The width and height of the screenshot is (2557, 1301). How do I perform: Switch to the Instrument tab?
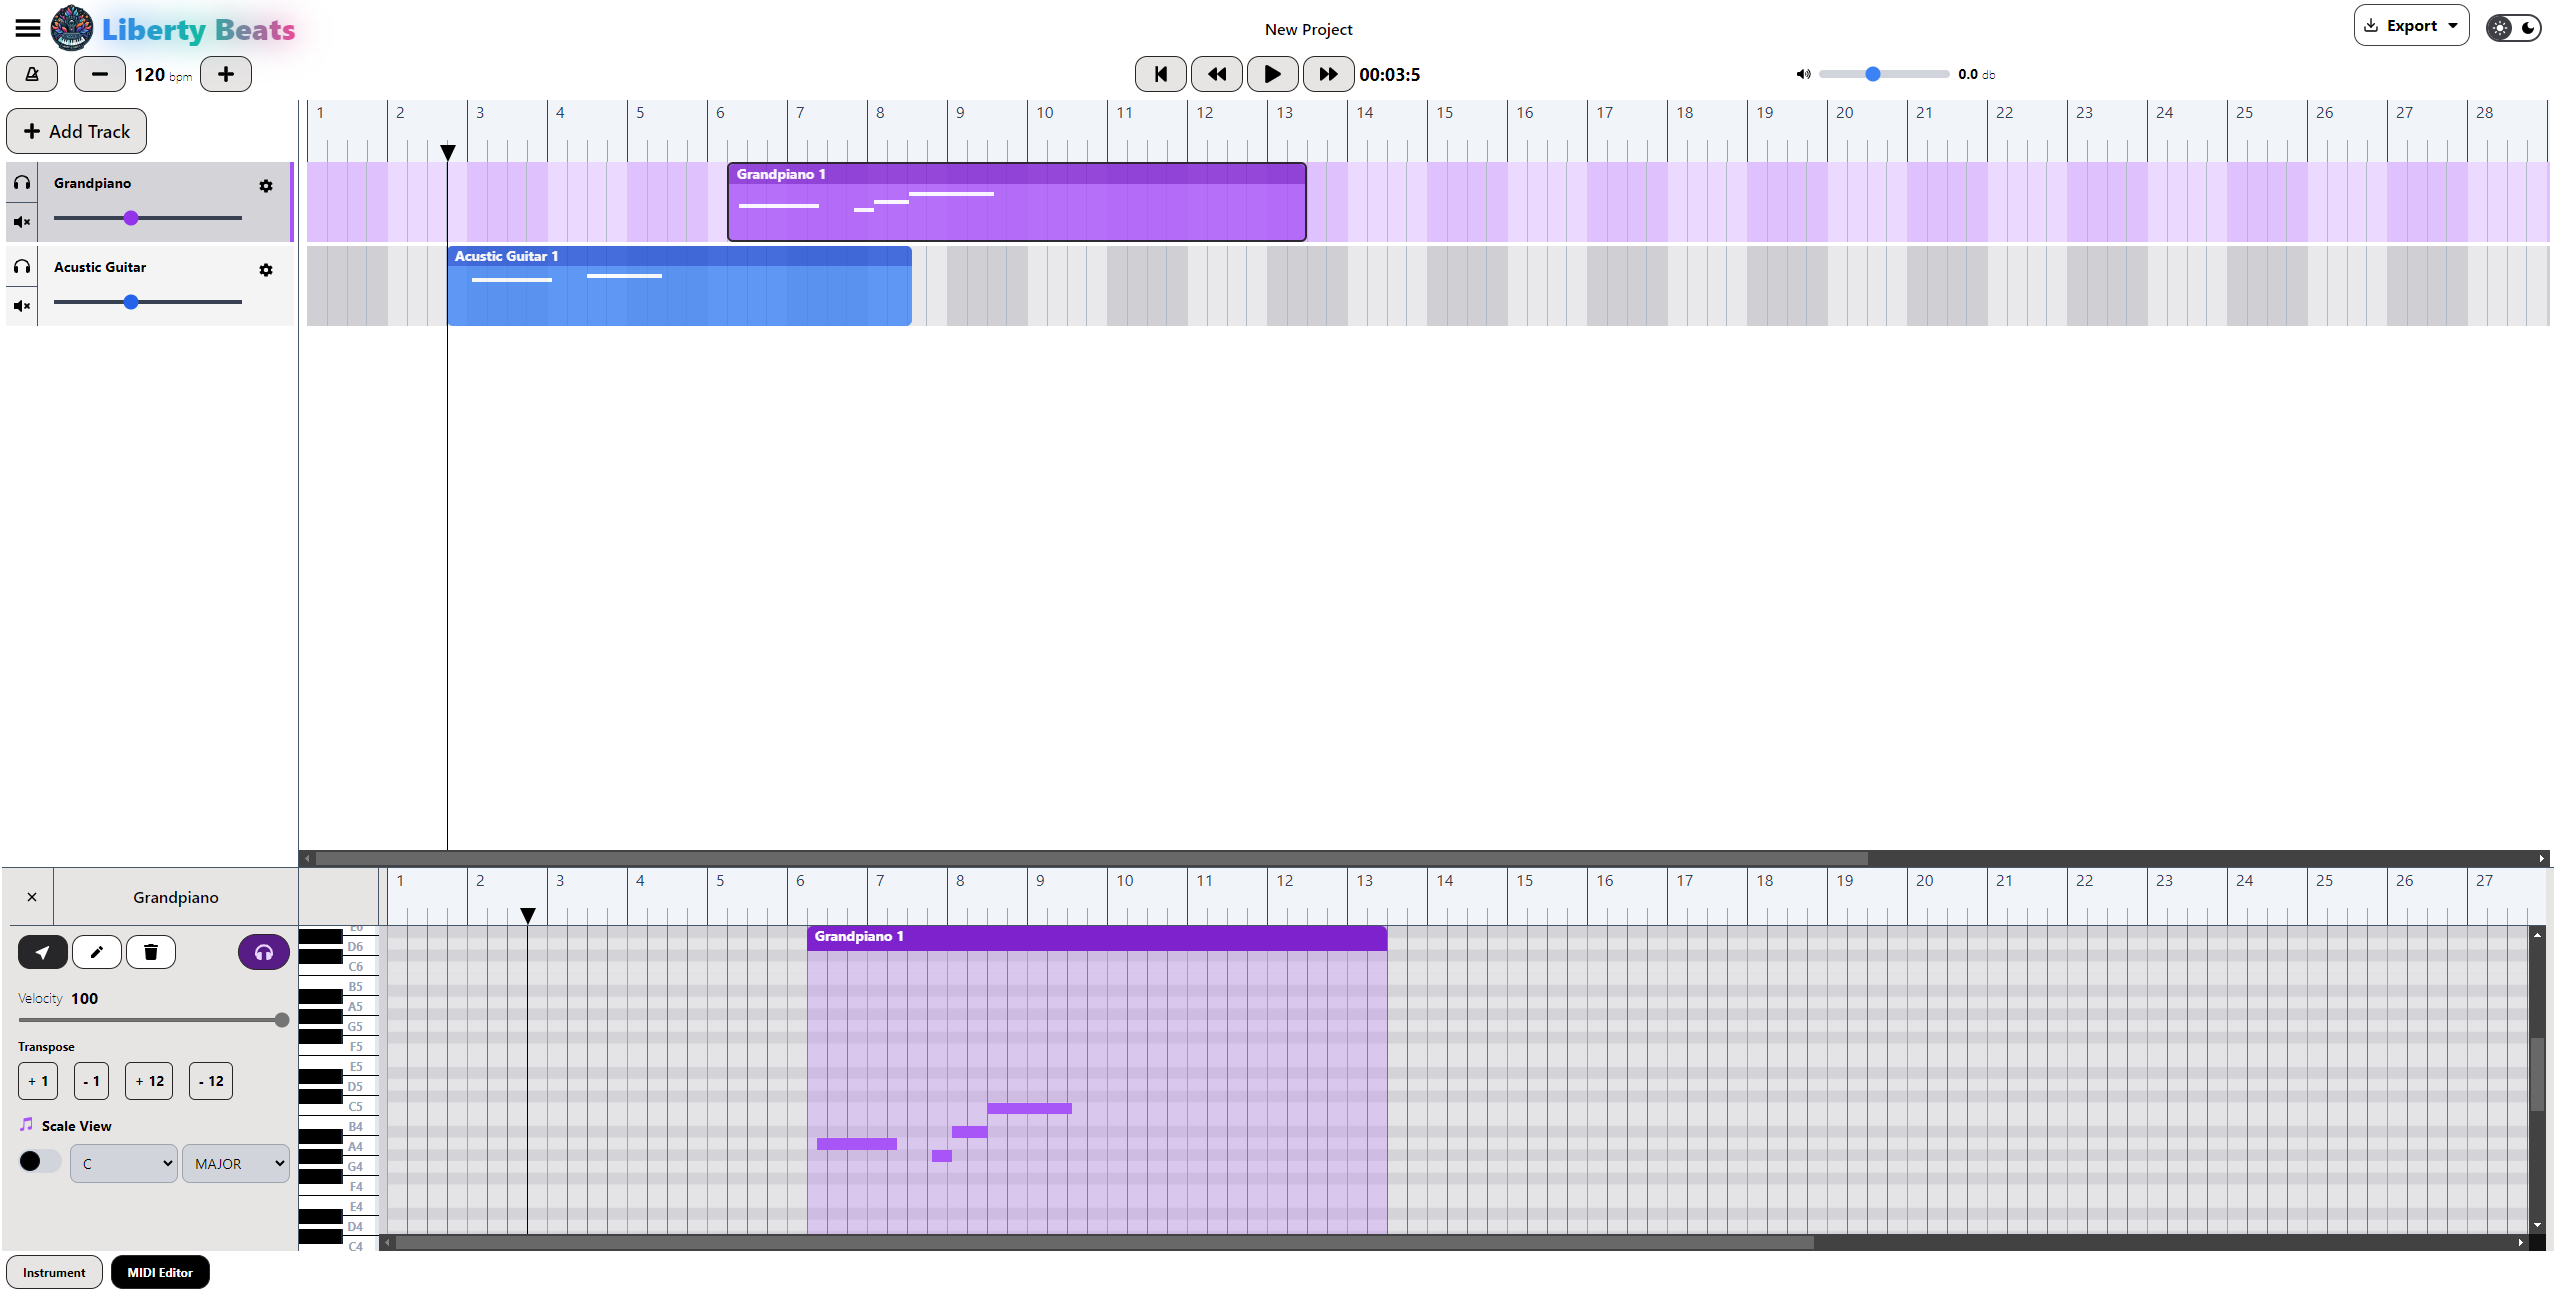[x=53, y=1273]
